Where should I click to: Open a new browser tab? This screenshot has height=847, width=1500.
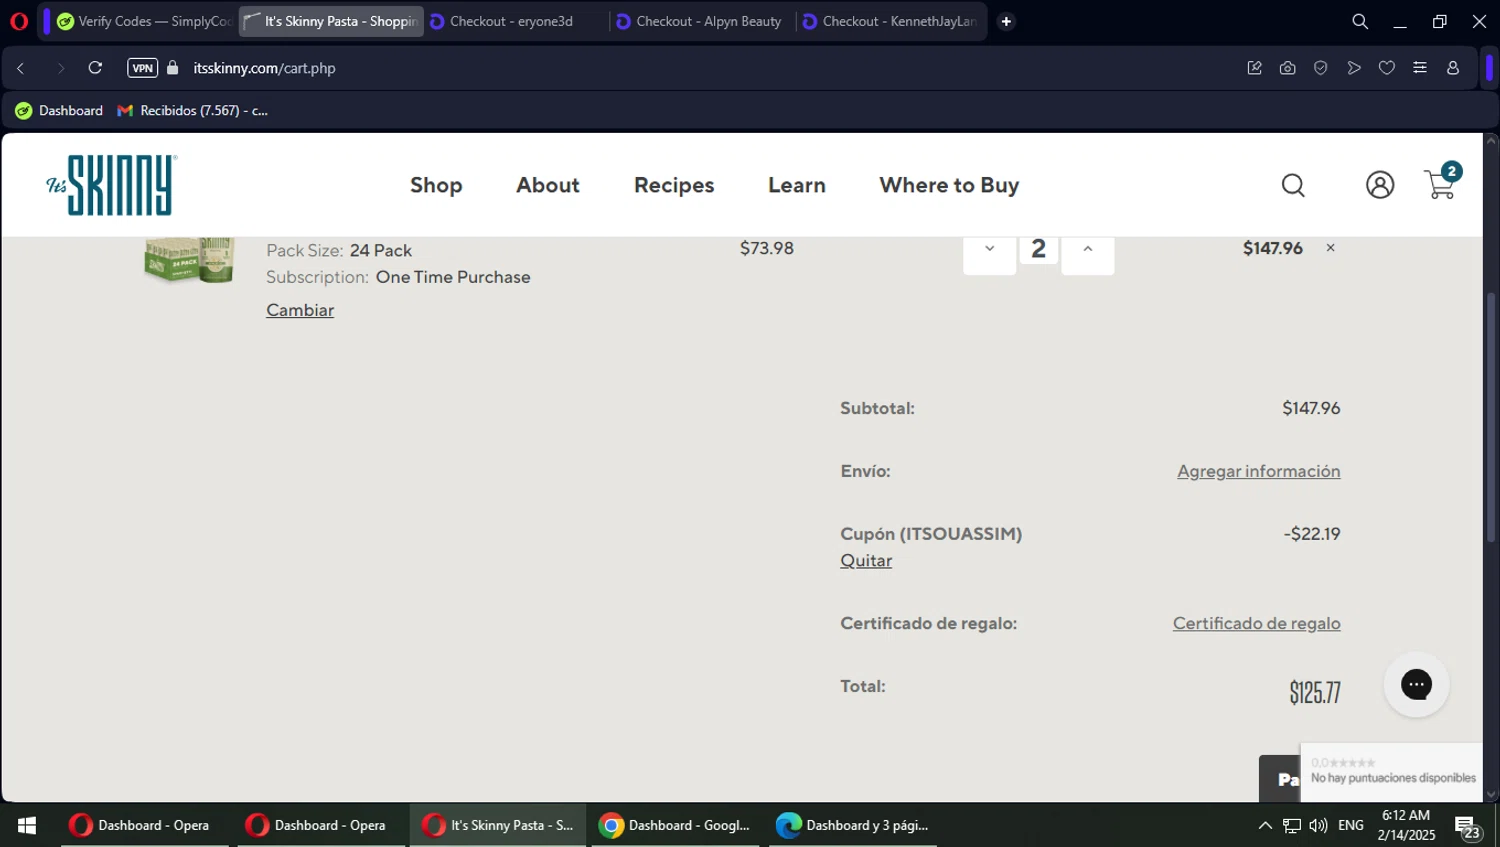tap(1006, 21)
